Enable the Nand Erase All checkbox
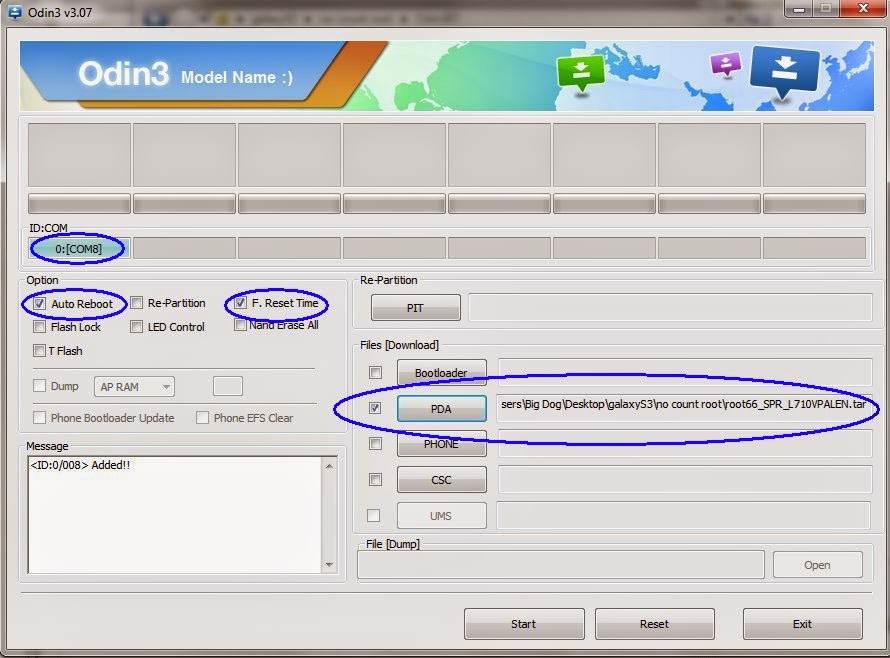890x658 pixels. 240,325
